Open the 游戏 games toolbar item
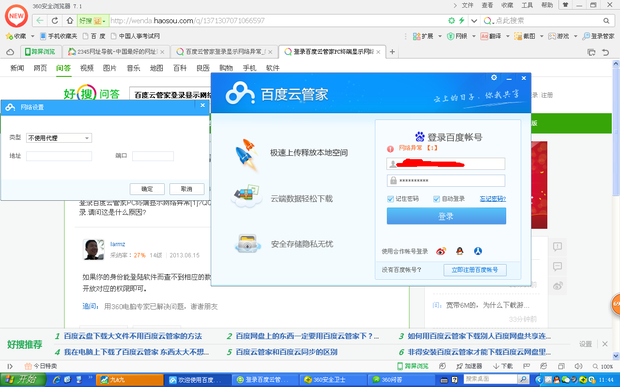The image size is (620, 387). 559,36
